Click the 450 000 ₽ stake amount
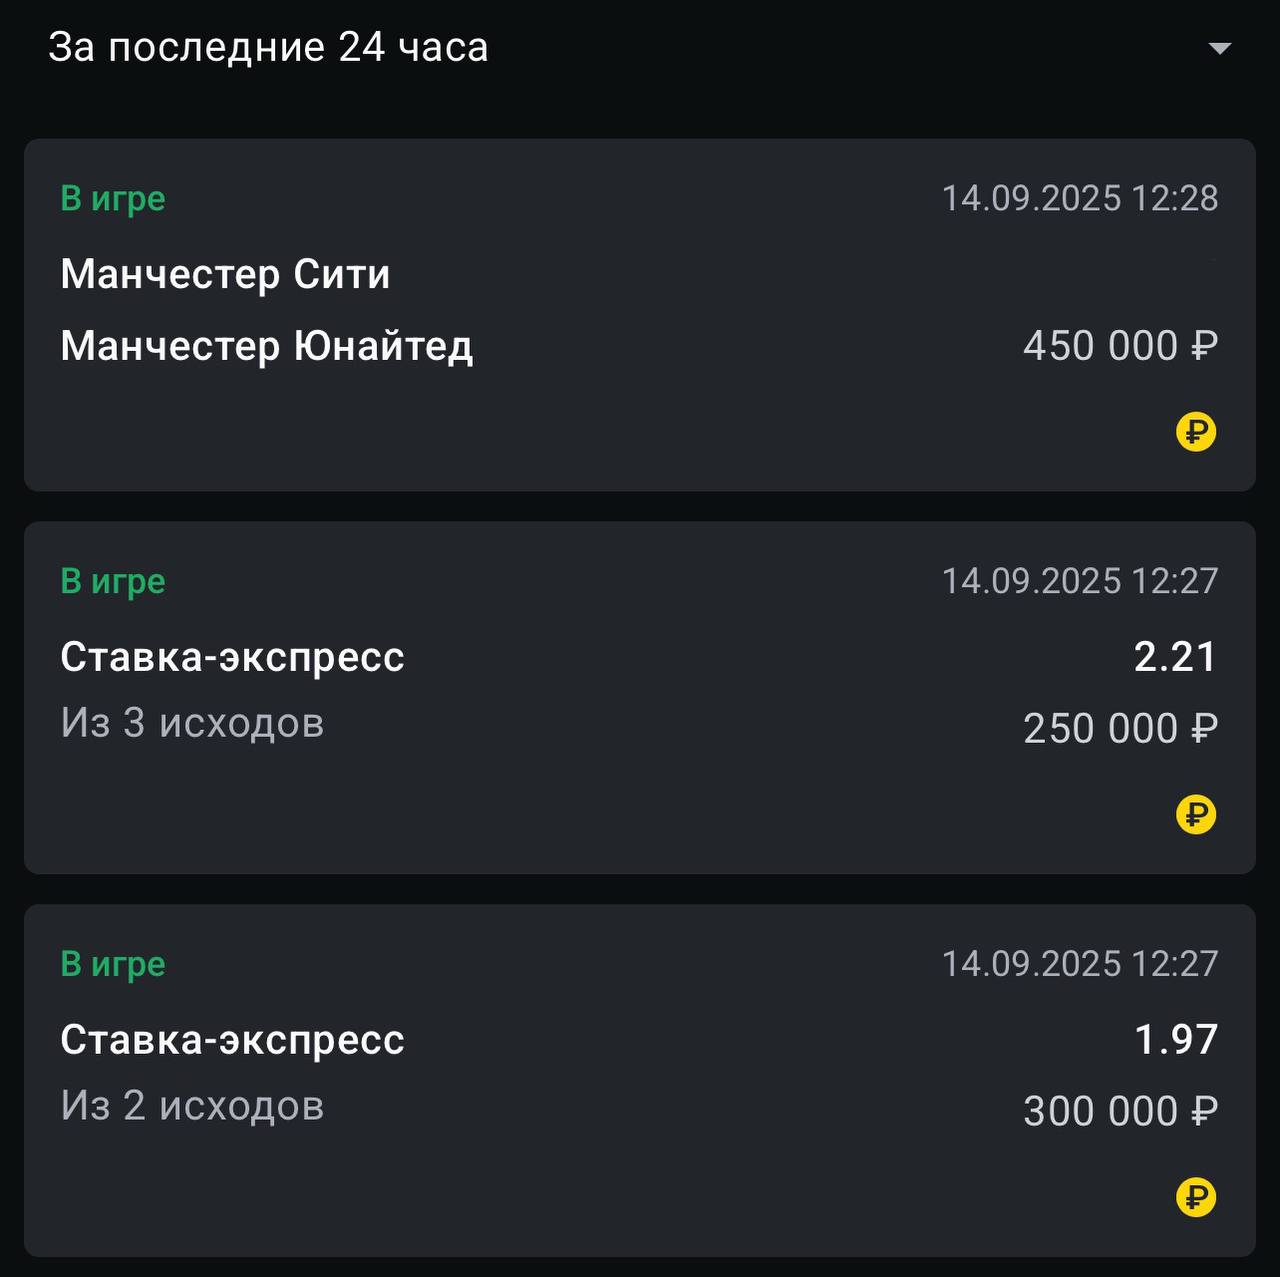 coord(1119,346)
